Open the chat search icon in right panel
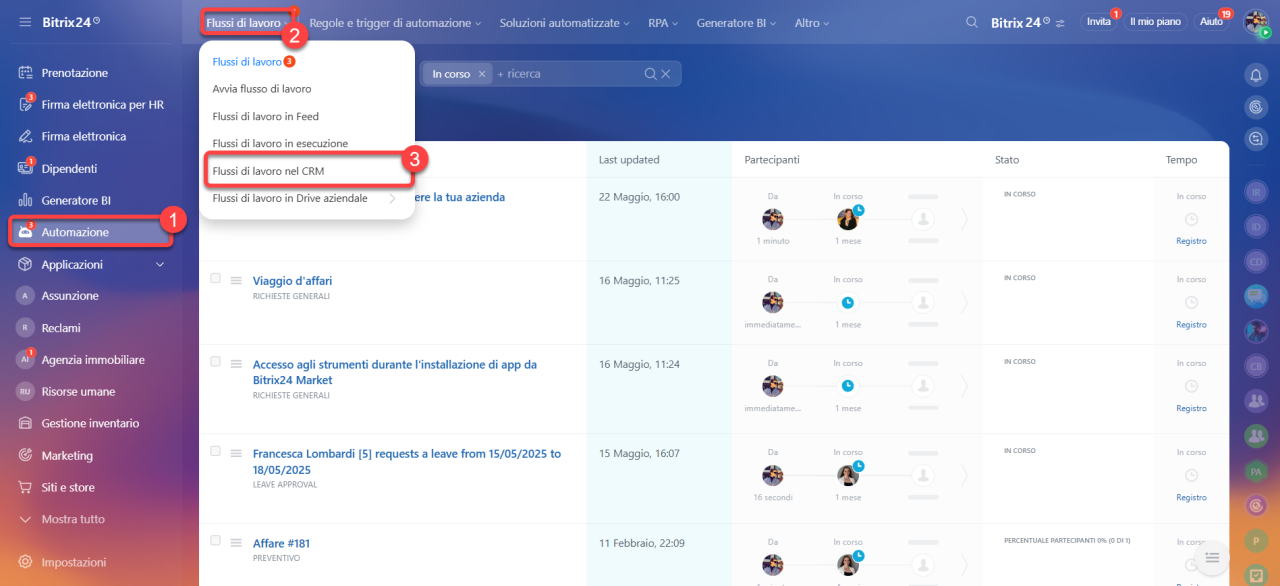The image size is (1280, 586). click(x=1256, y=139)
